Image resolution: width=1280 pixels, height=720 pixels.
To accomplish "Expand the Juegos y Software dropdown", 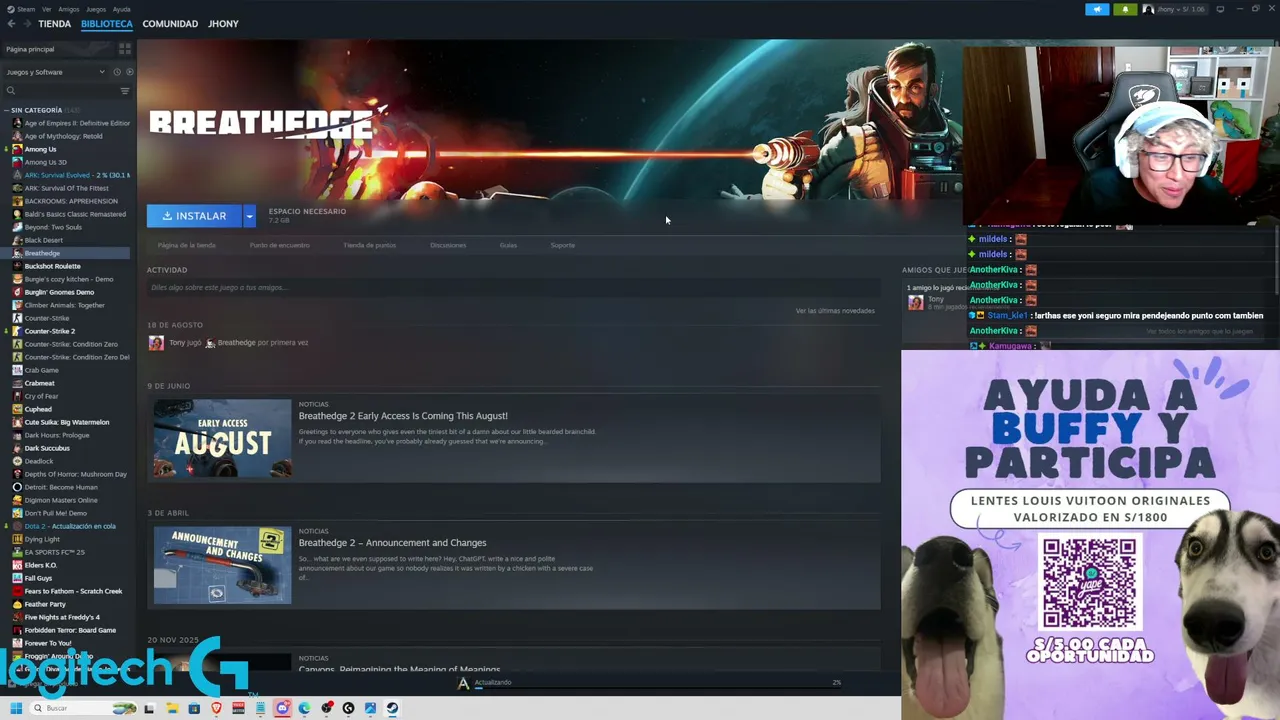I will click(55, 72).
